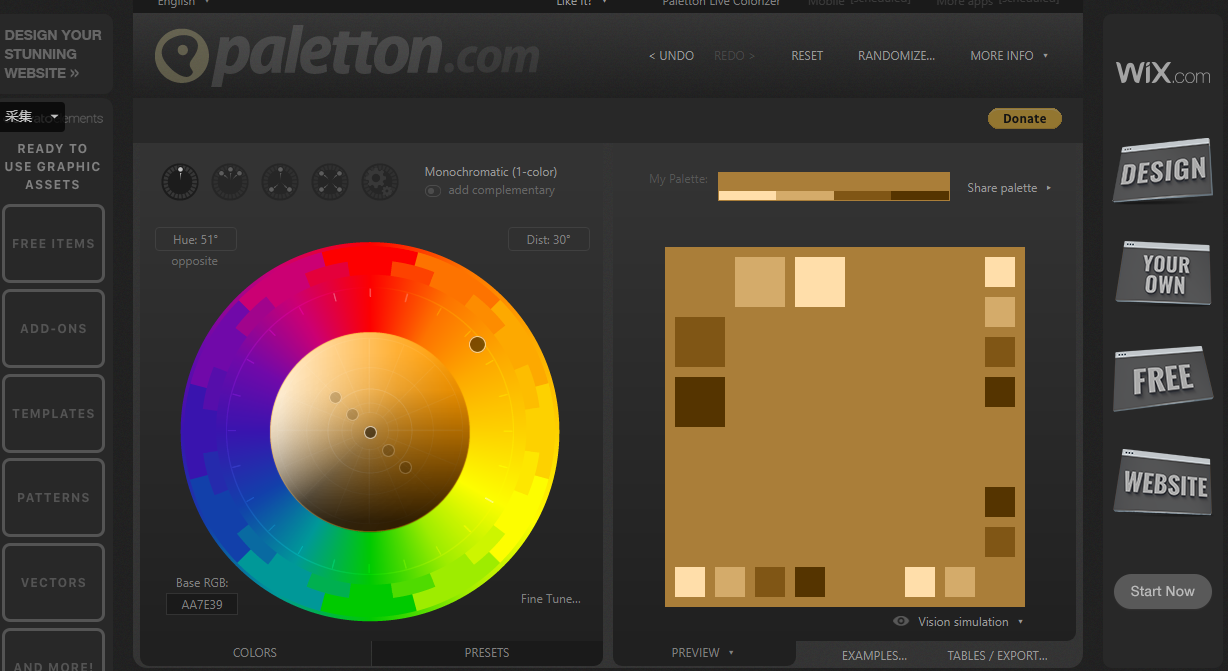Click the Paletton logo icon
Viewport: 1228px width, 671px height.
click(181, 56)
